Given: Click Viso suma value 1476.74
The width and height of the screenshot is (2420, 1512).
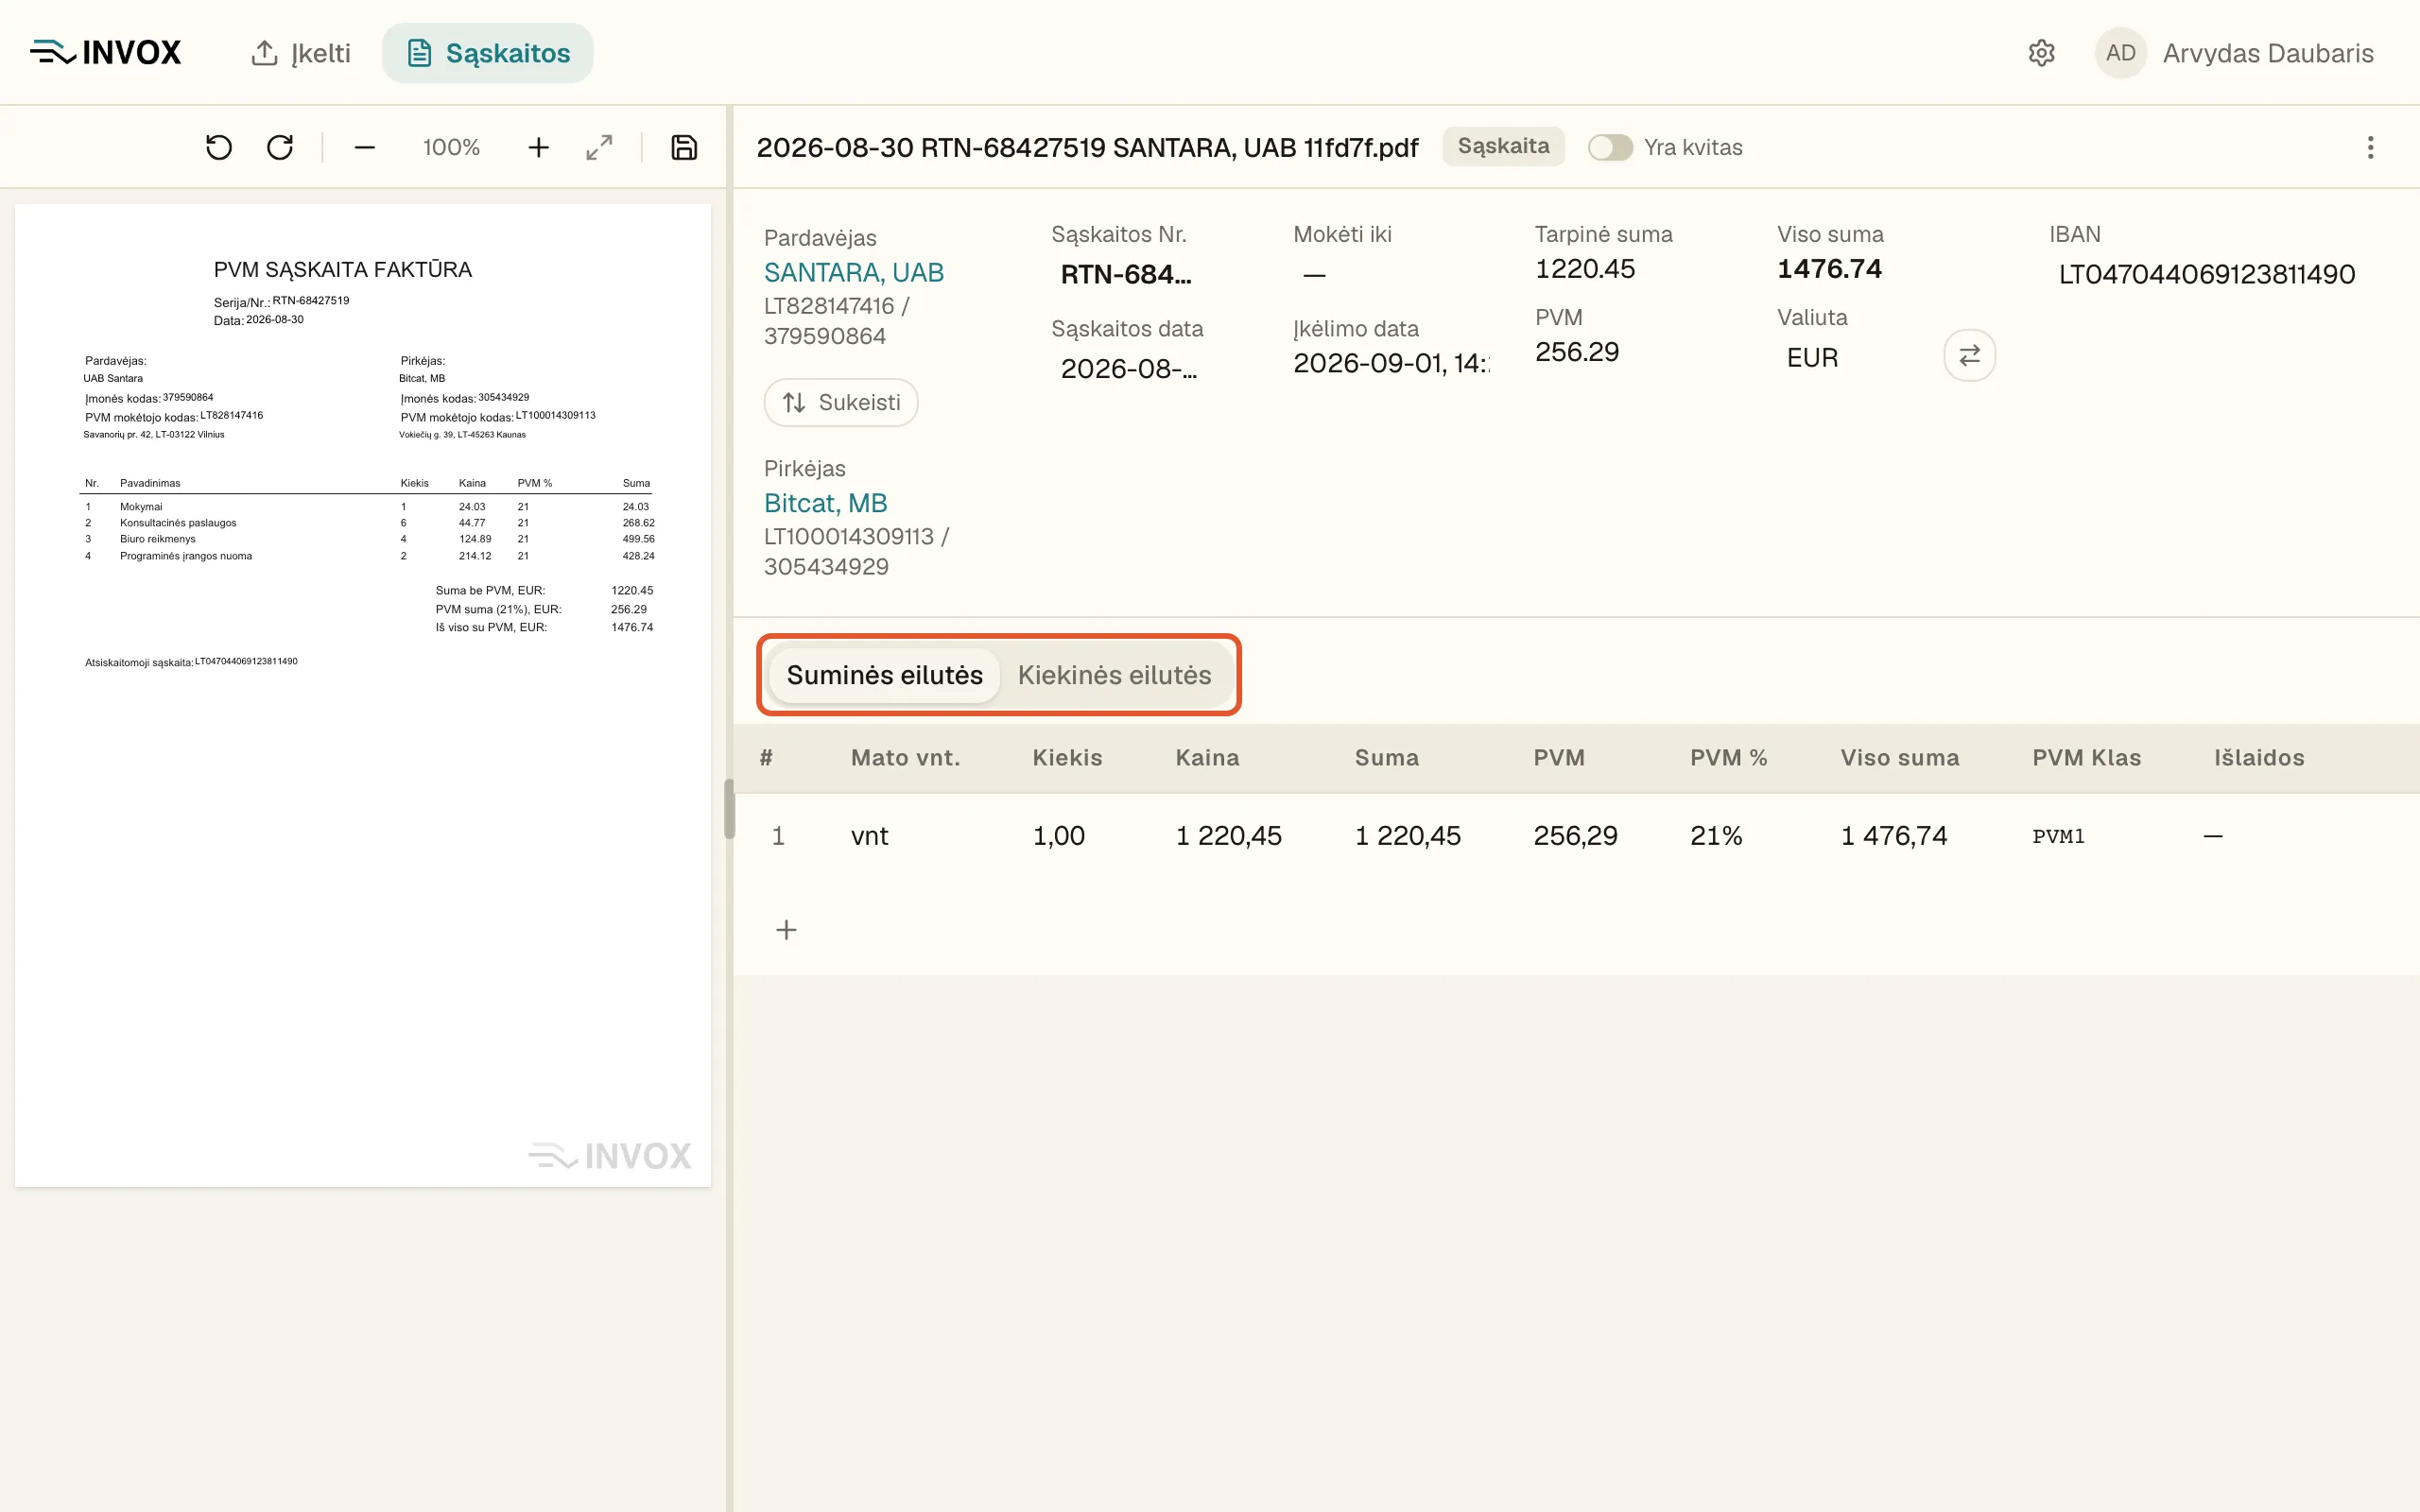Looking at the screenshot, I should click(1829, 269).
